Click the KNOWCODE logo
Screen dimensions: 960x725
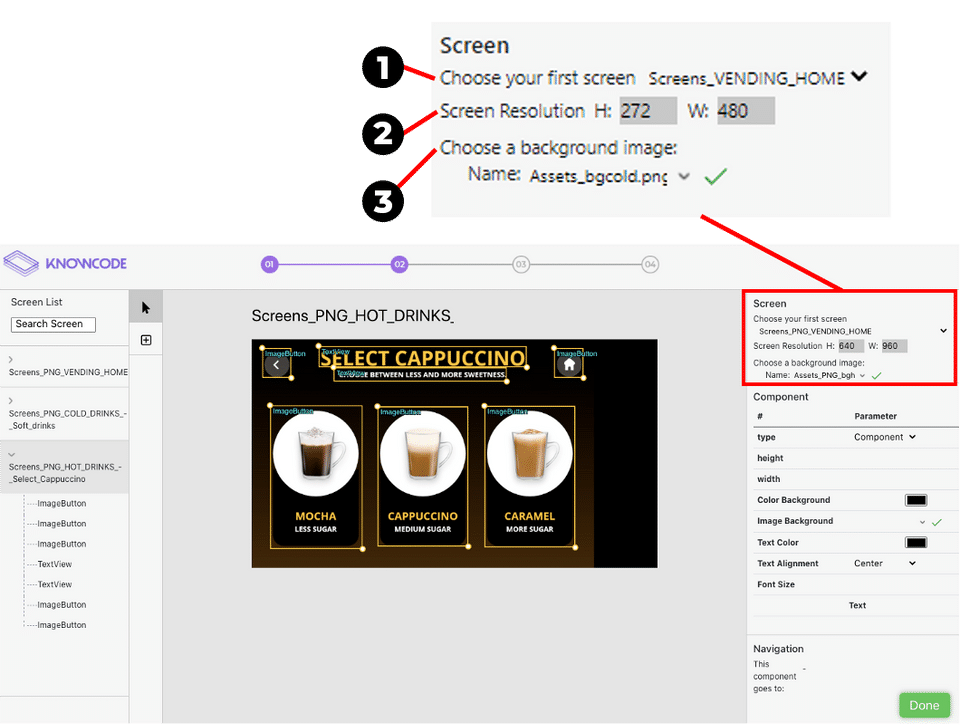(x=66, y=263)
